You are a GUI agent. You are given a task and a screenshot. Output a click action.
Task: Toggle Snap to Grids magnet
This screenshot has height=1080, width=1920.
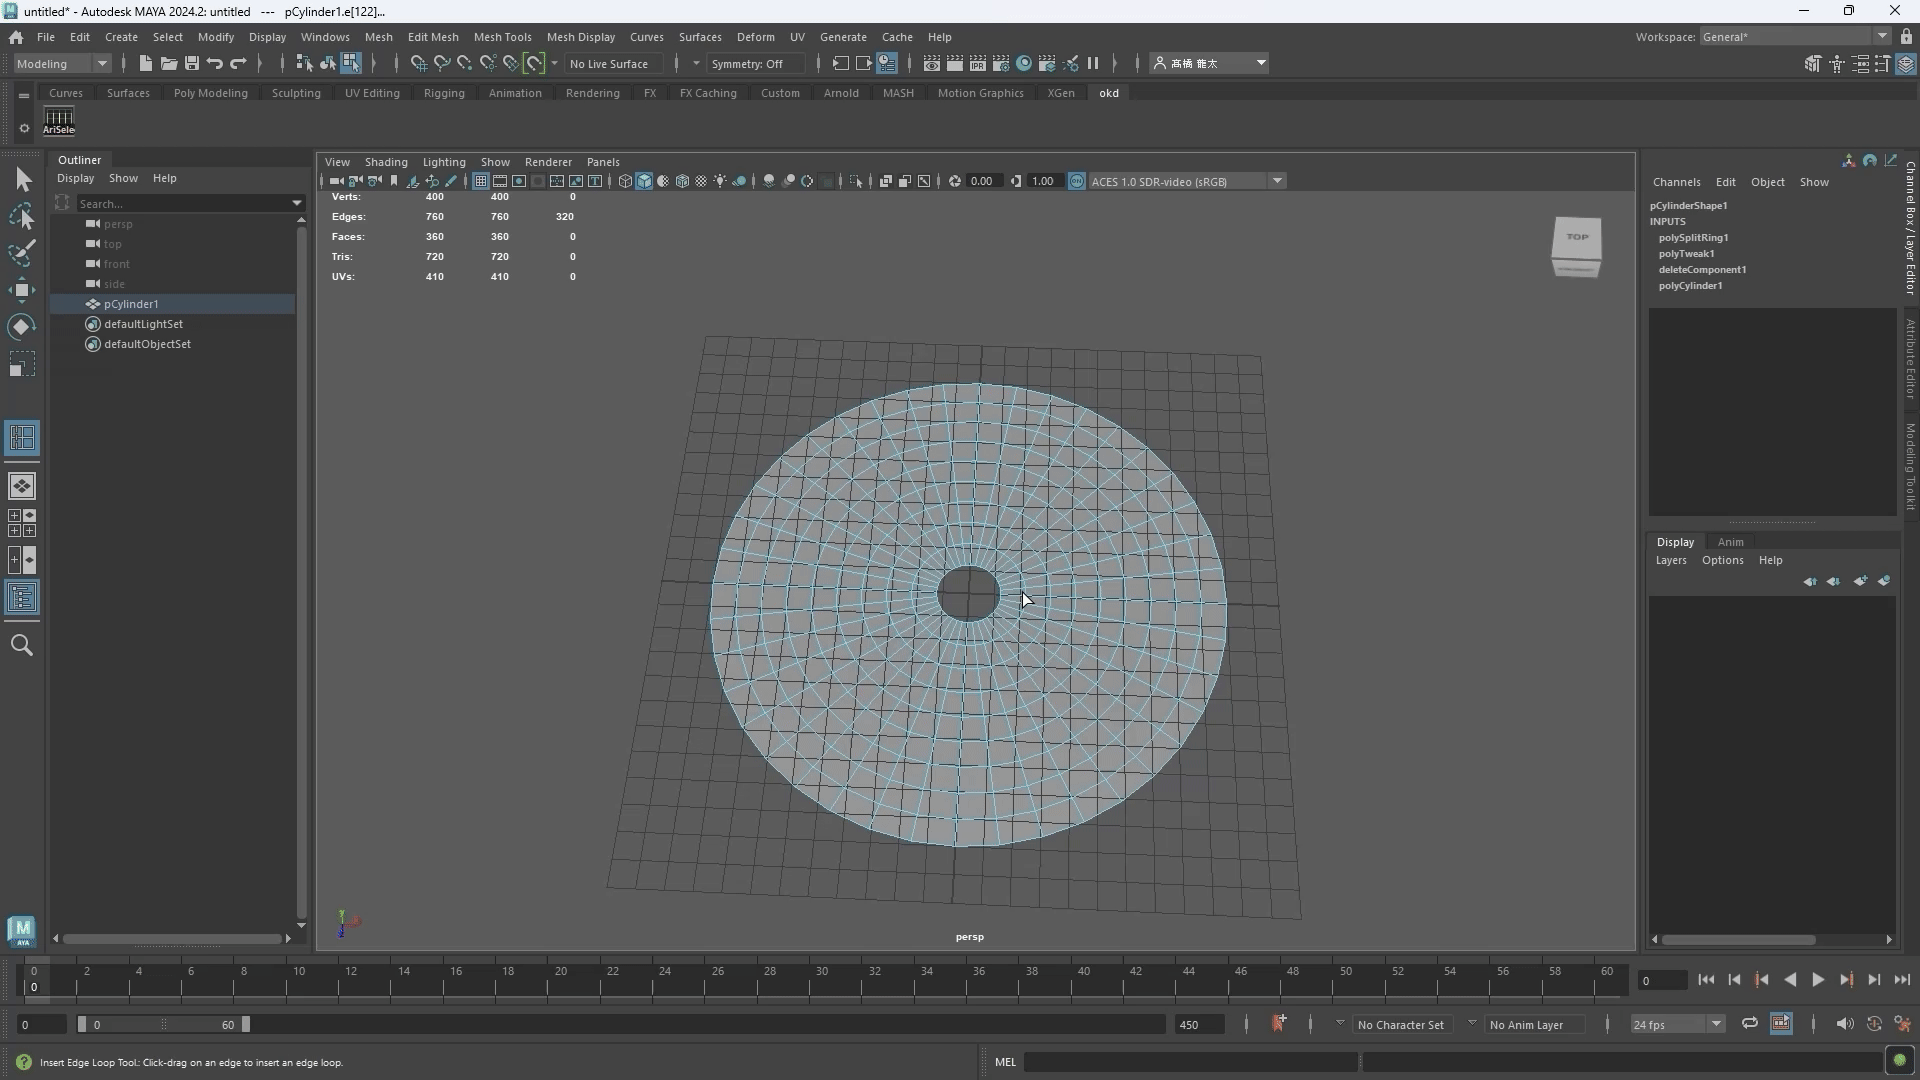pos(418,63)
